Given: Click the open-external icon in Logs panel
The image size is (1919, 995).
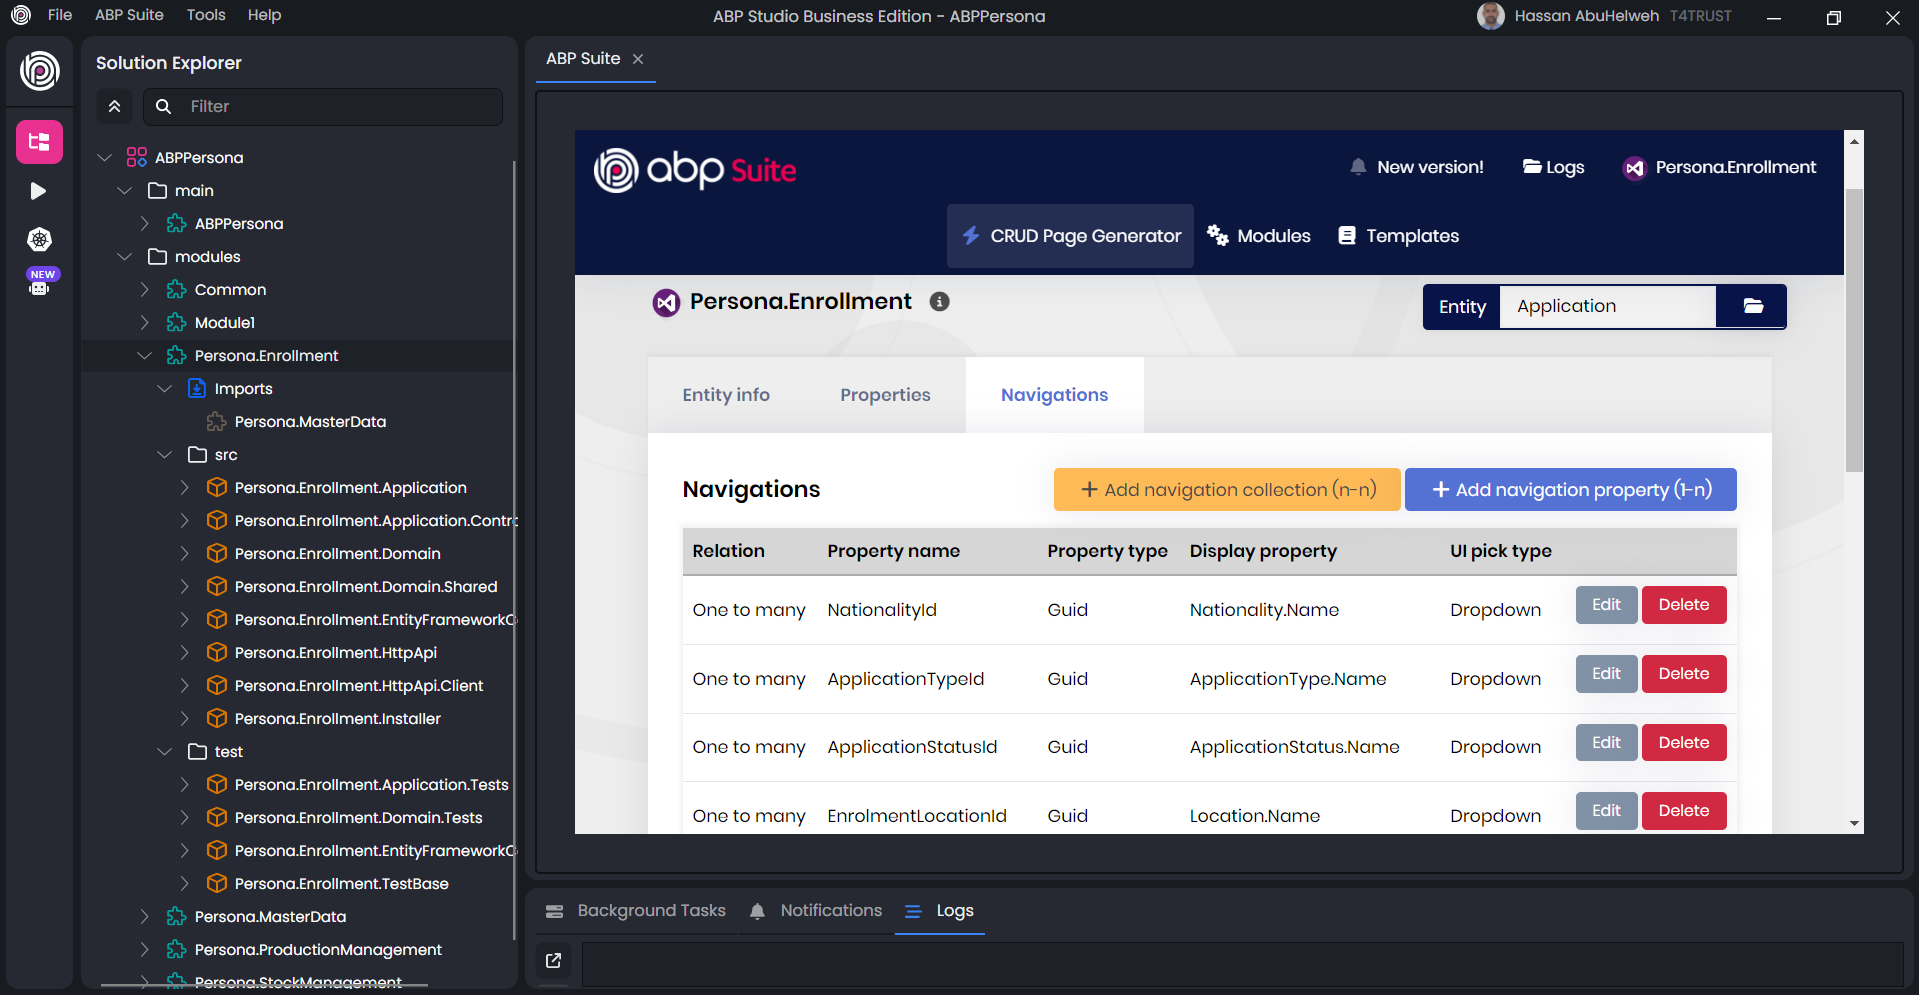Looking at the screenshot, I should click(553, 961).
